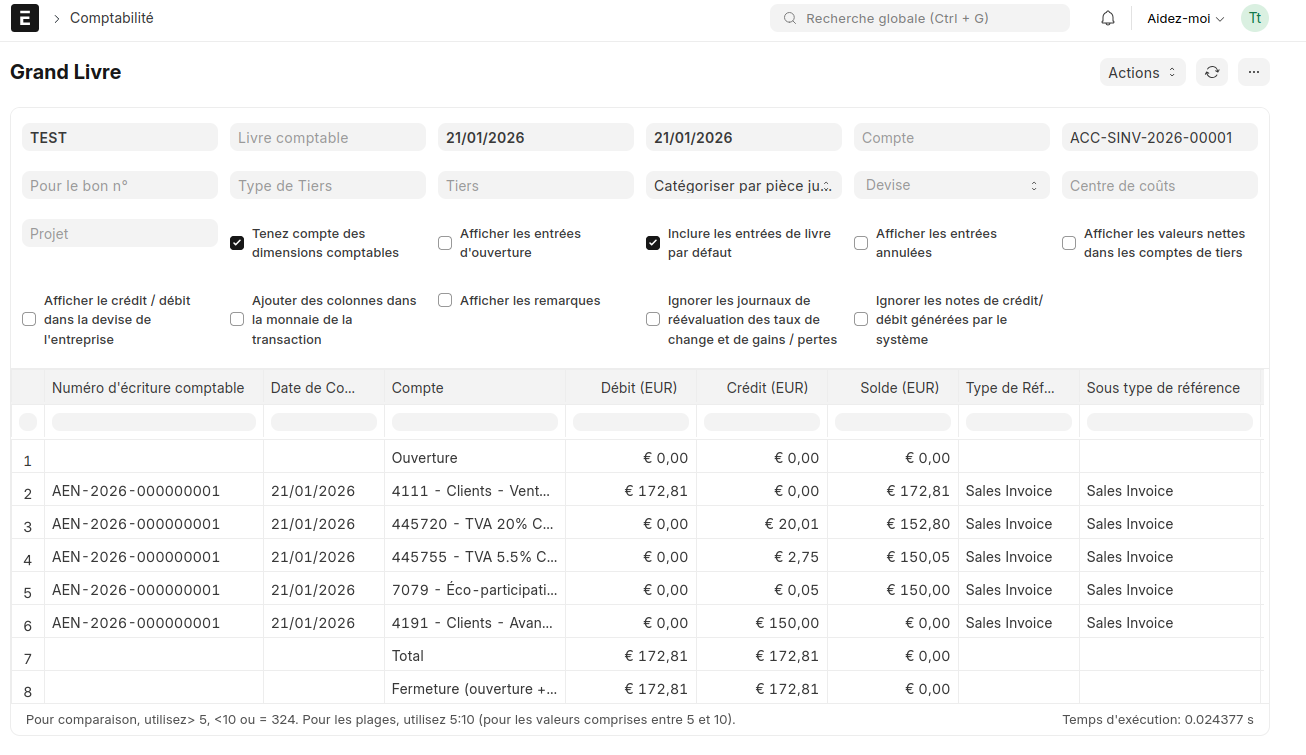This screenshot has width=1306, height=755.
Task: Open the Devise currency dropdown
Action: pos(952,185)
